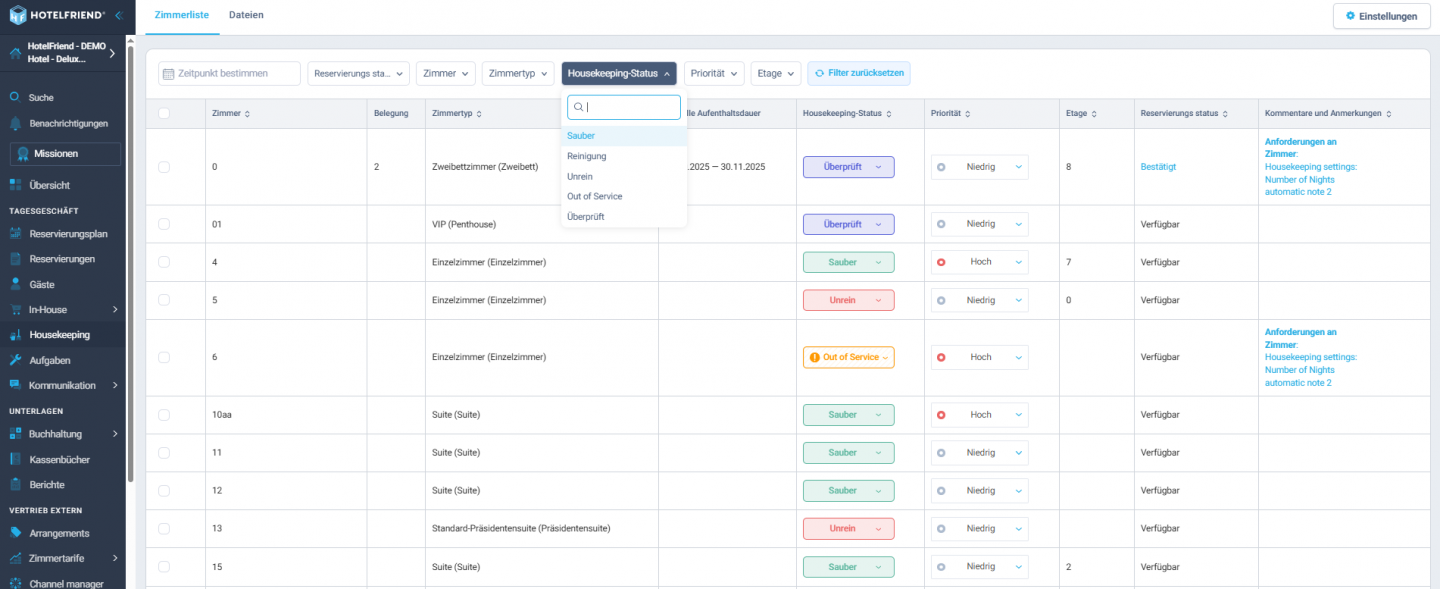Click the Suche magnifier icon in sidebar

(x=15, y=97)
